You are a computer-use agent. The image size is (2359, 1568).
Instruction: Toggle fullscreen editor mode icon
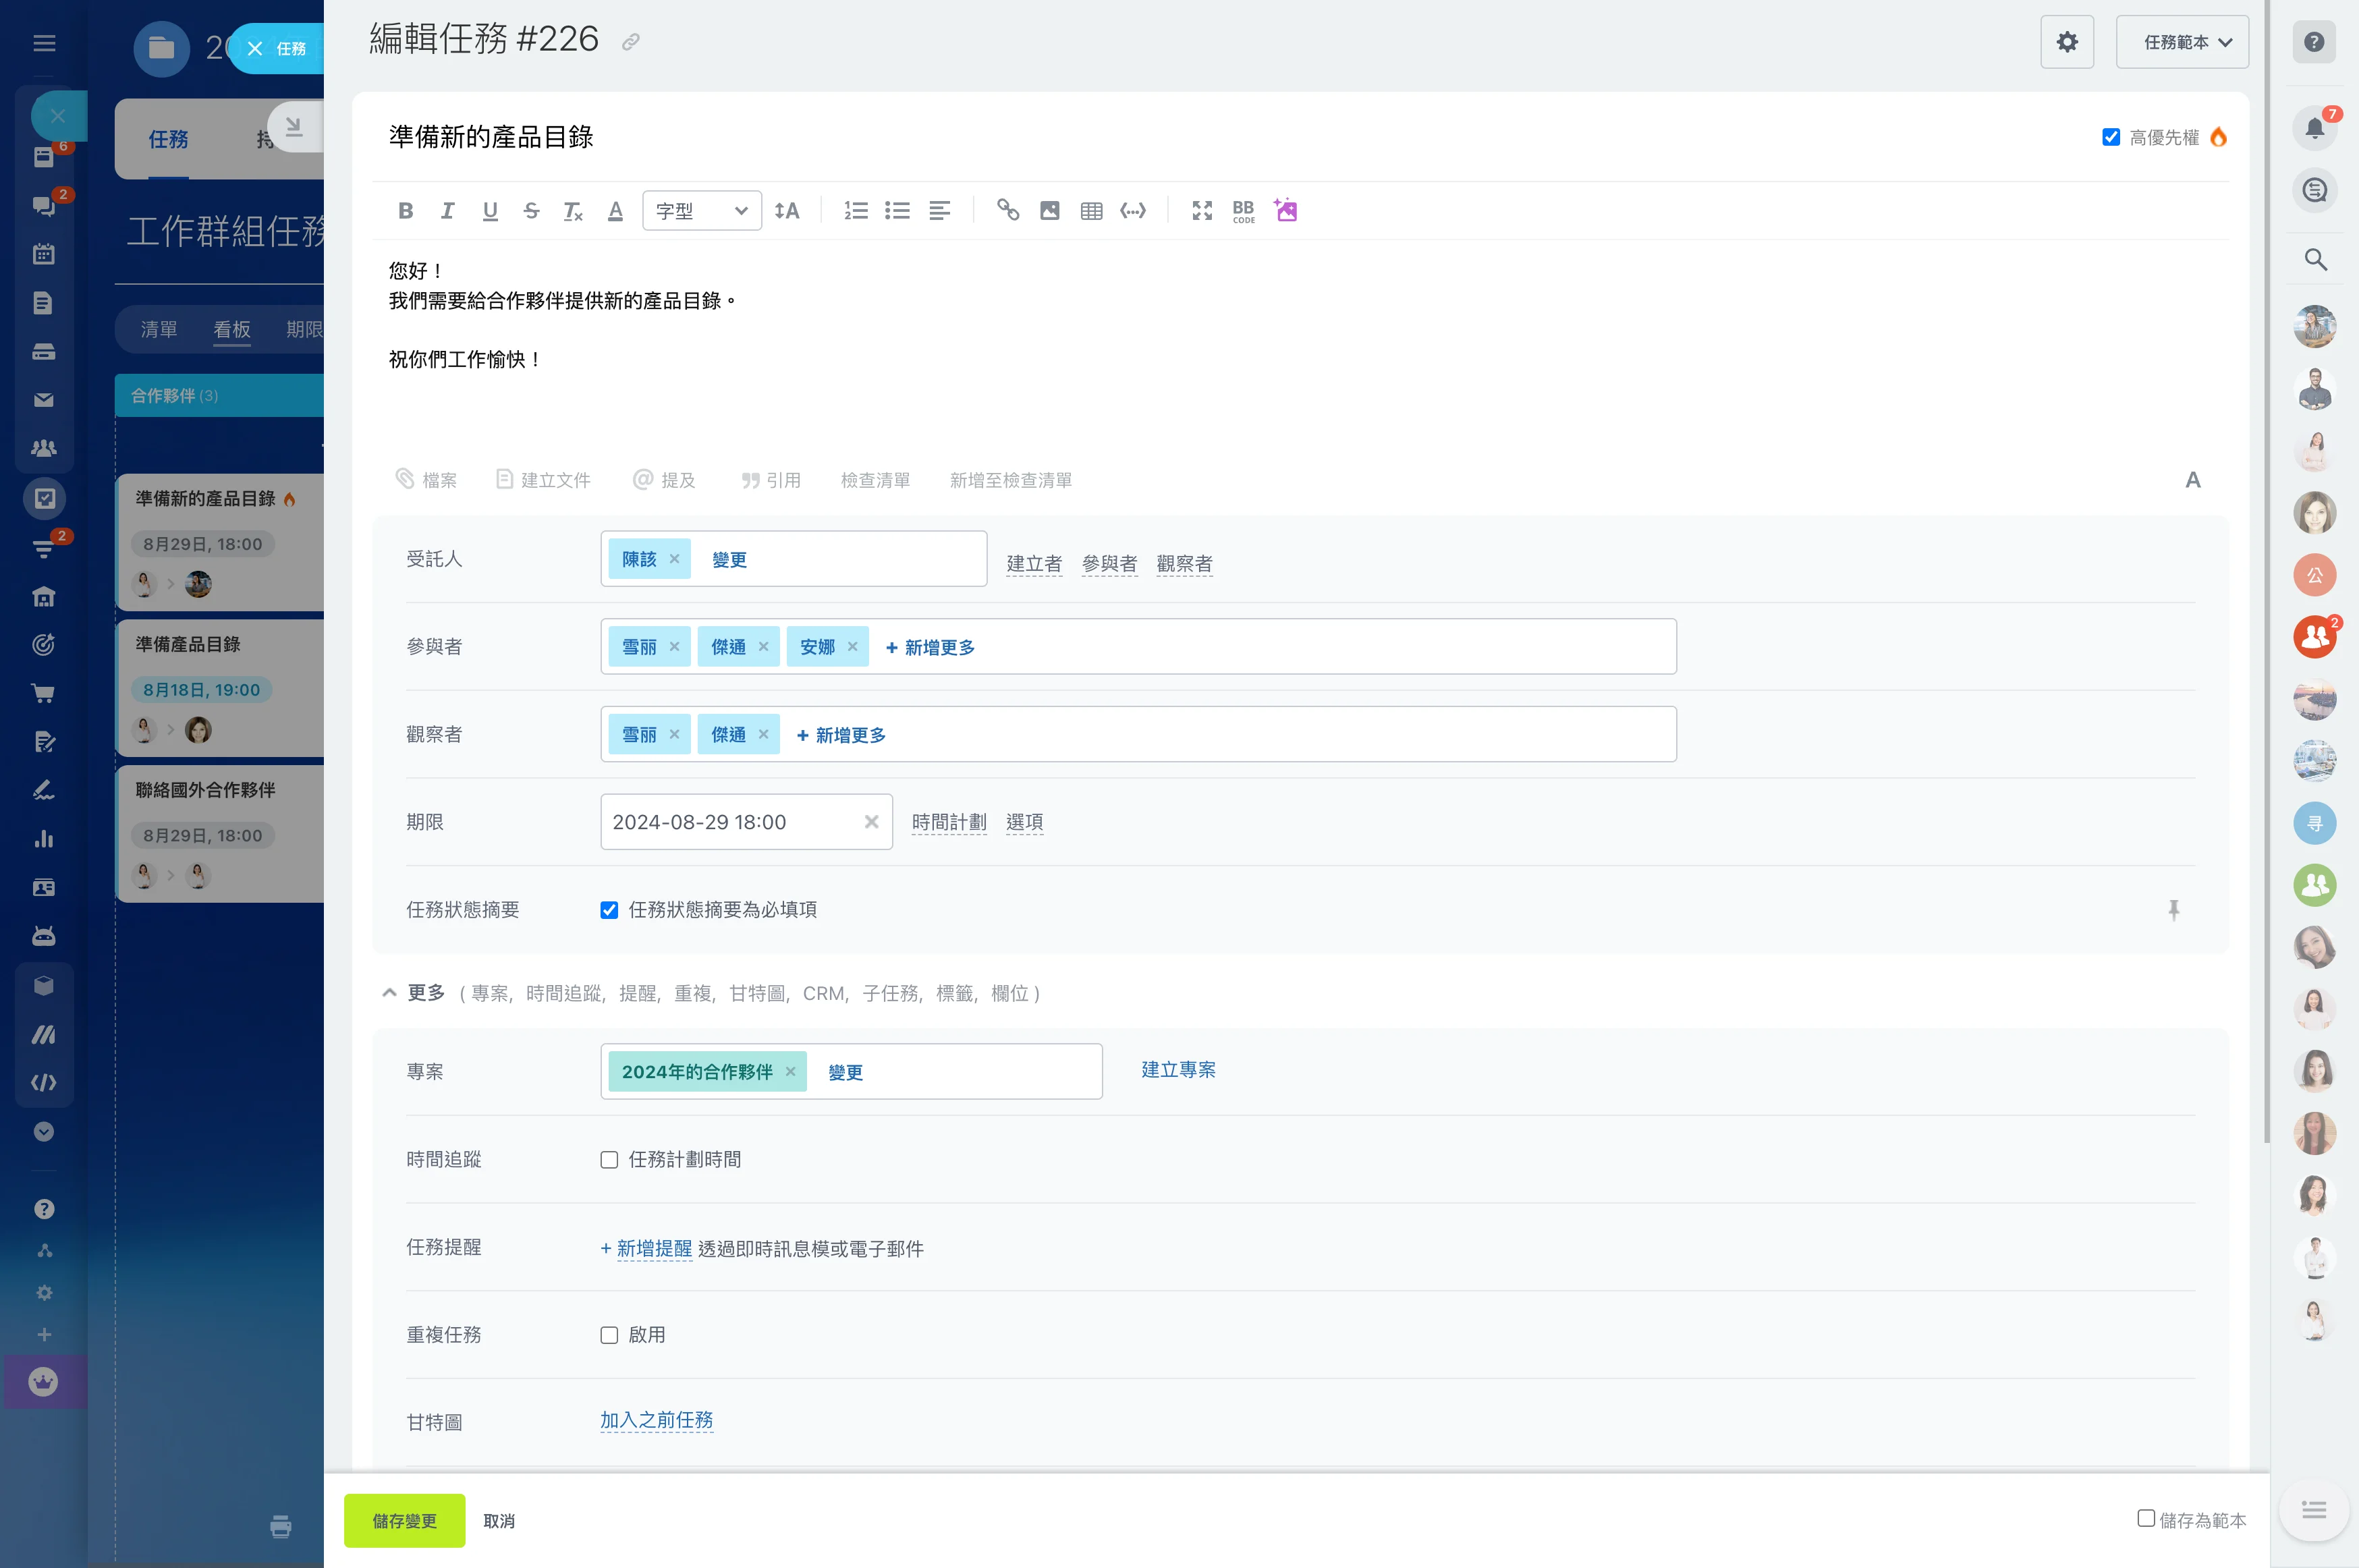tap(1201, 211)
